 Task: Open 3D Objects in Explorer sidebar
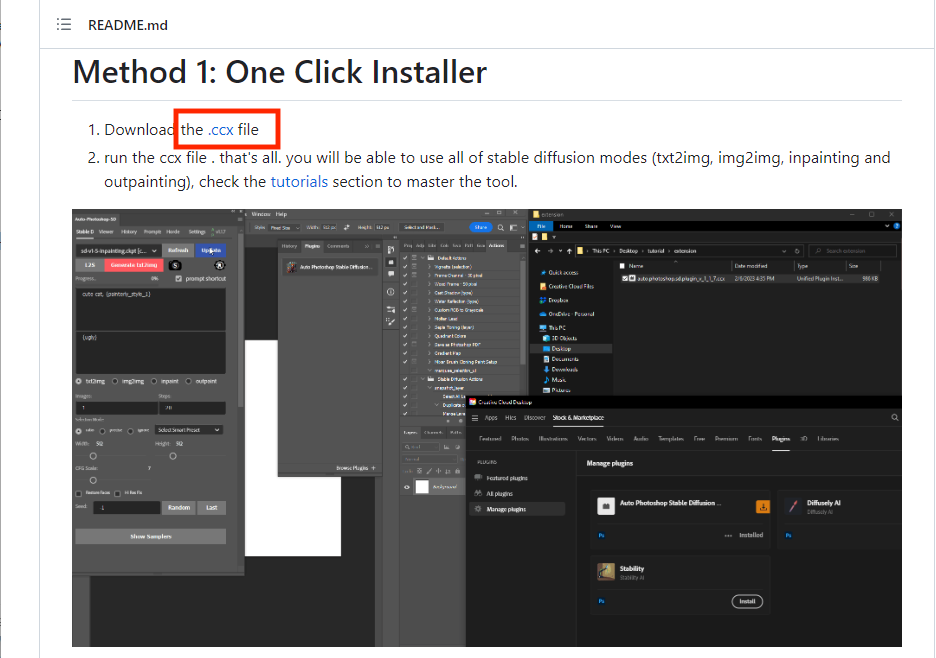[x=560, y=338]
